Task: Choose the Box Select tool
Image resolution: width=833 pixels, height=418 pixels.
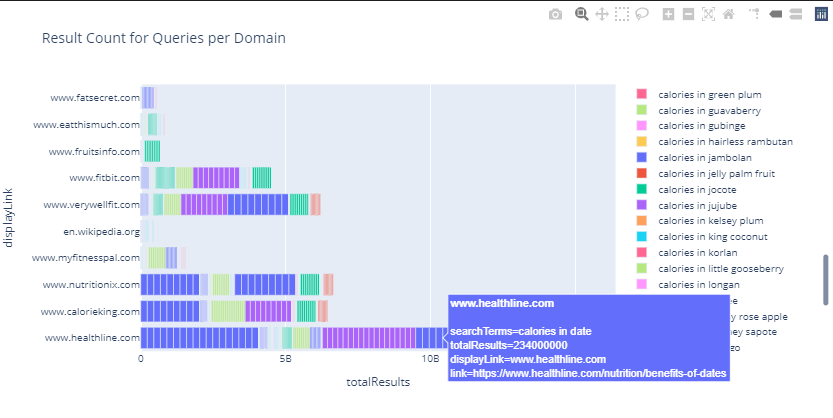Action: [622, 14]
